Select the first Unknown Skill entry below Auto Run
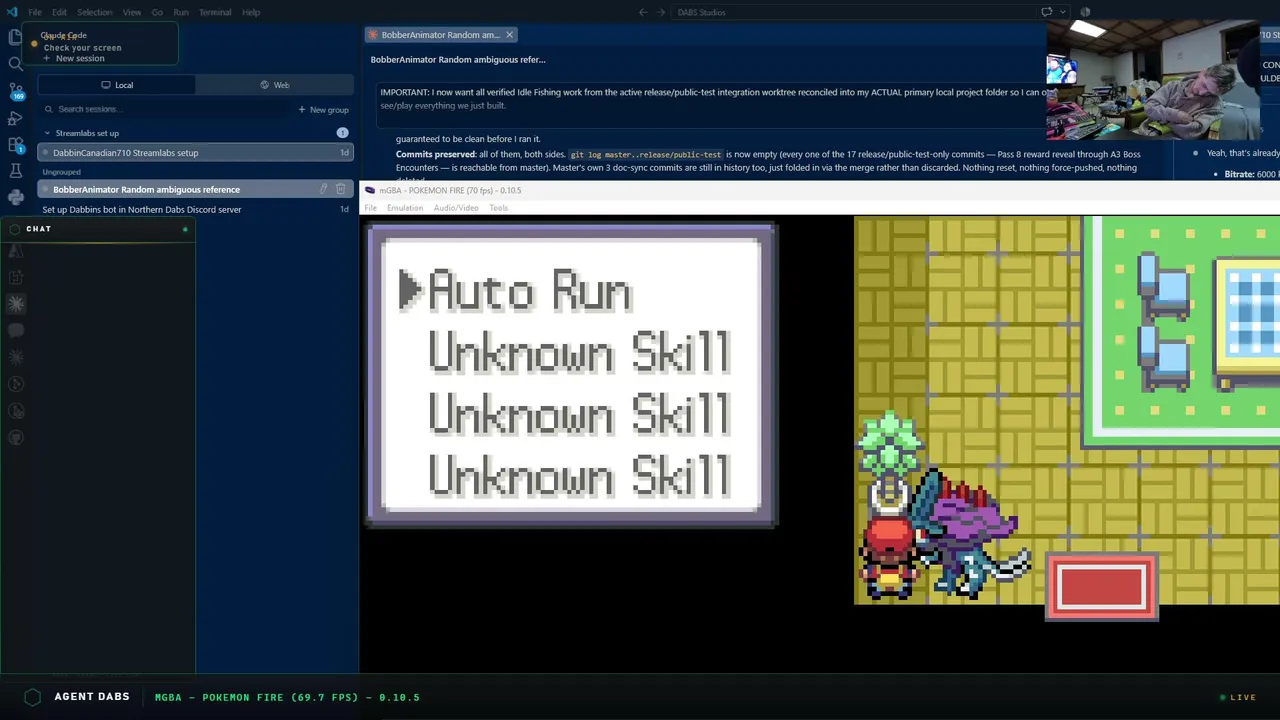Screen dimensions: 1280x720 click(580, 353)
